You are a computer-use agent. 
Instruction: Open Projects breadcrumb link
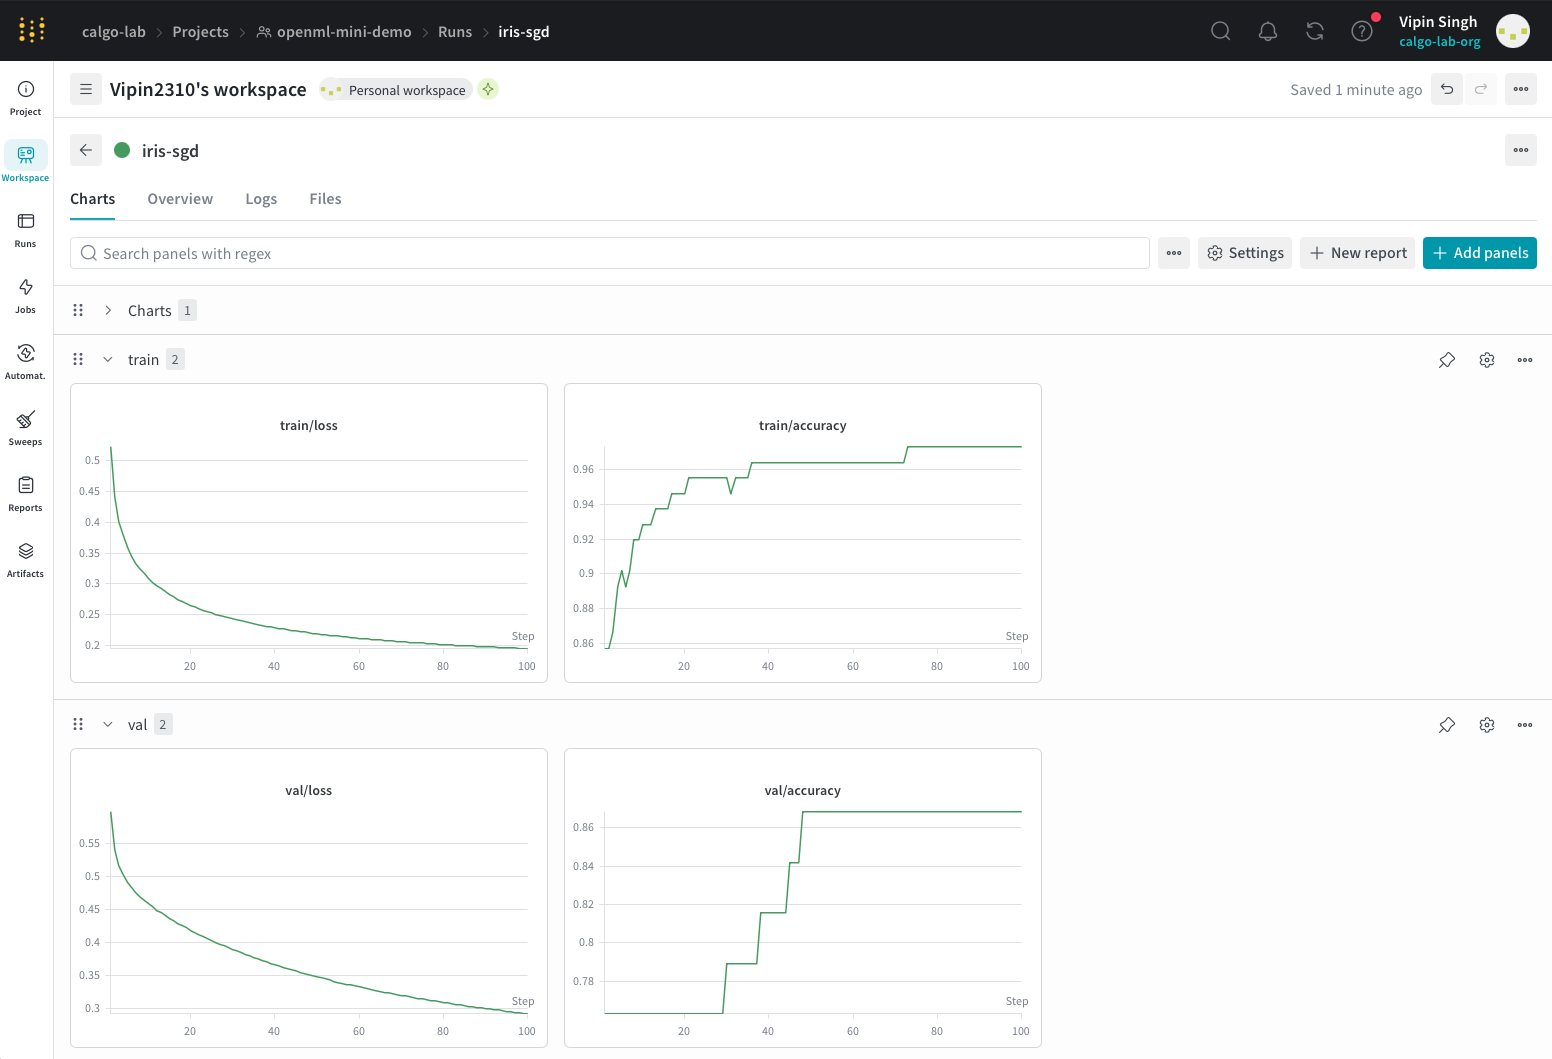click(200, 31)
